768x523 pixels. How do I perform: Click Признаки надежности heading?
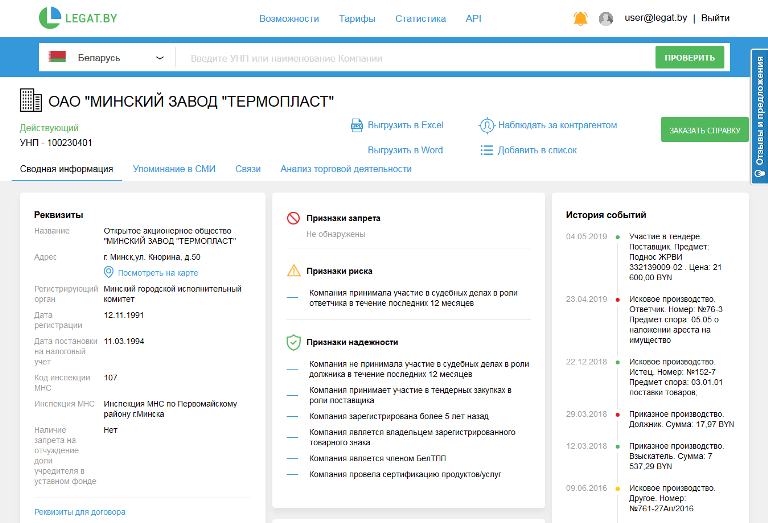coord(352,342)
